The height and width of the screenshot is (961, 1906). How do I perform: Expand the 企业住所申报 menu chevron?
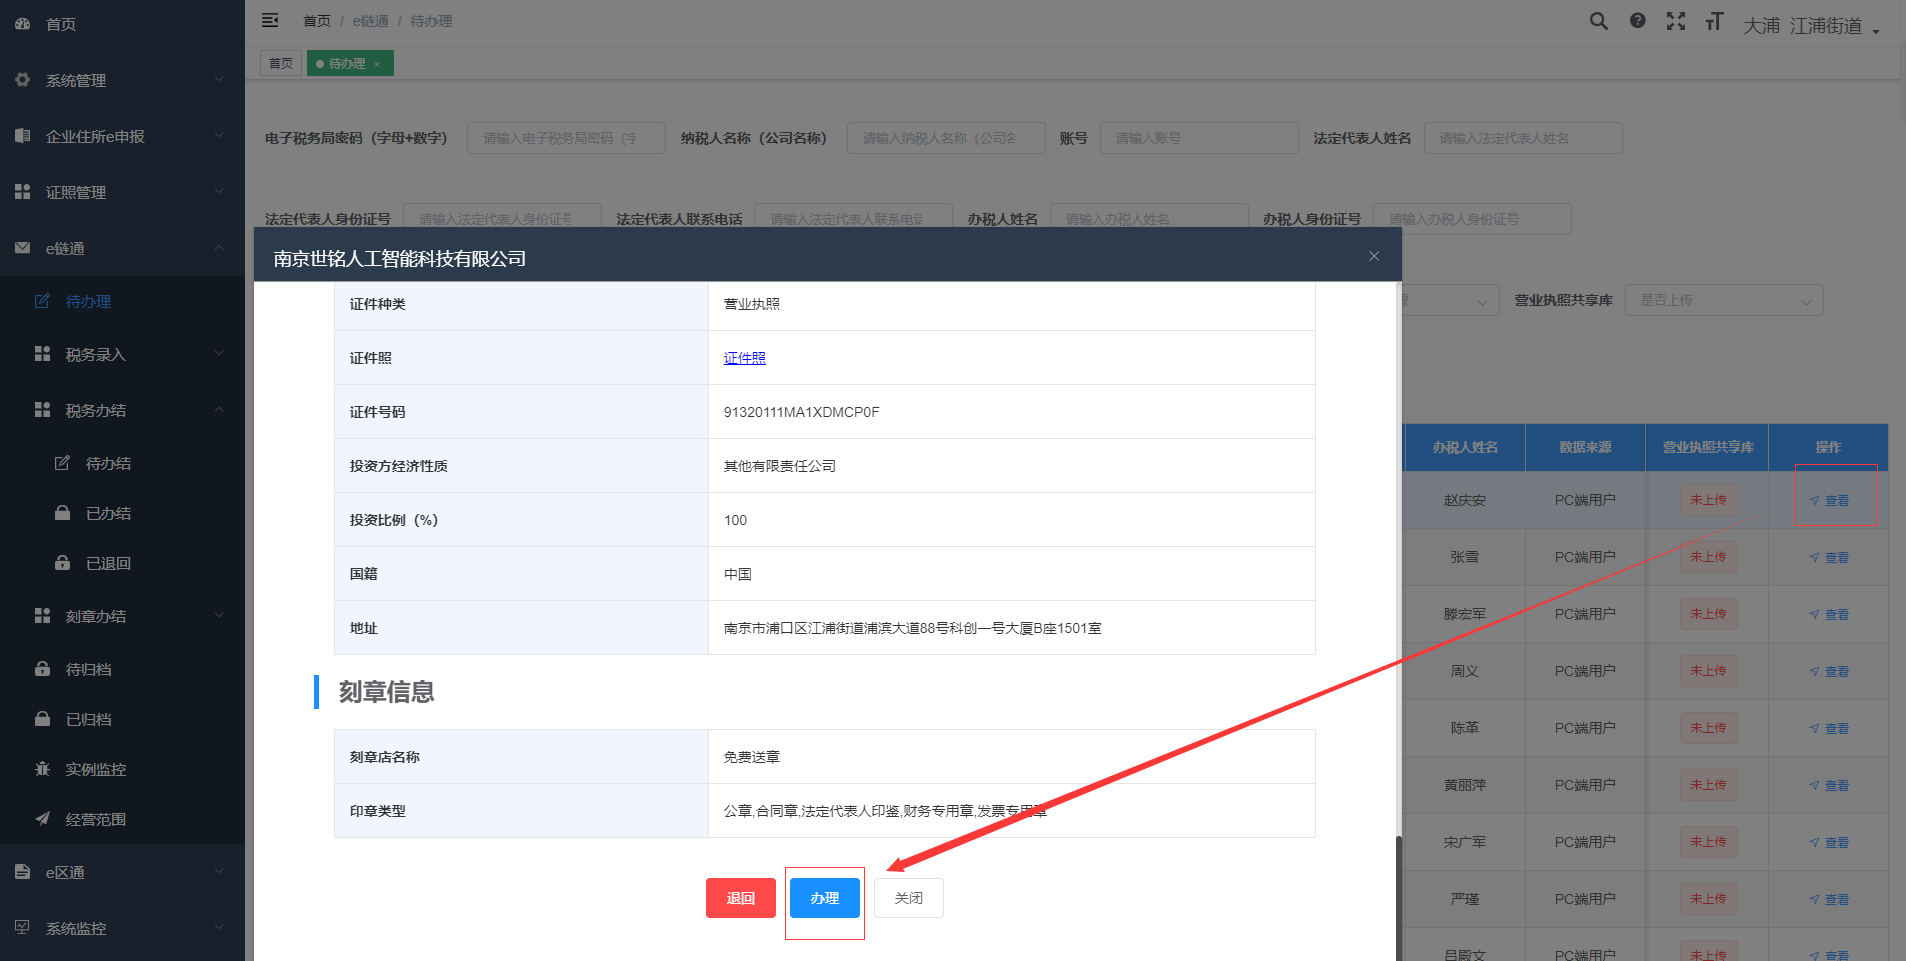click(x=219, y=135)
